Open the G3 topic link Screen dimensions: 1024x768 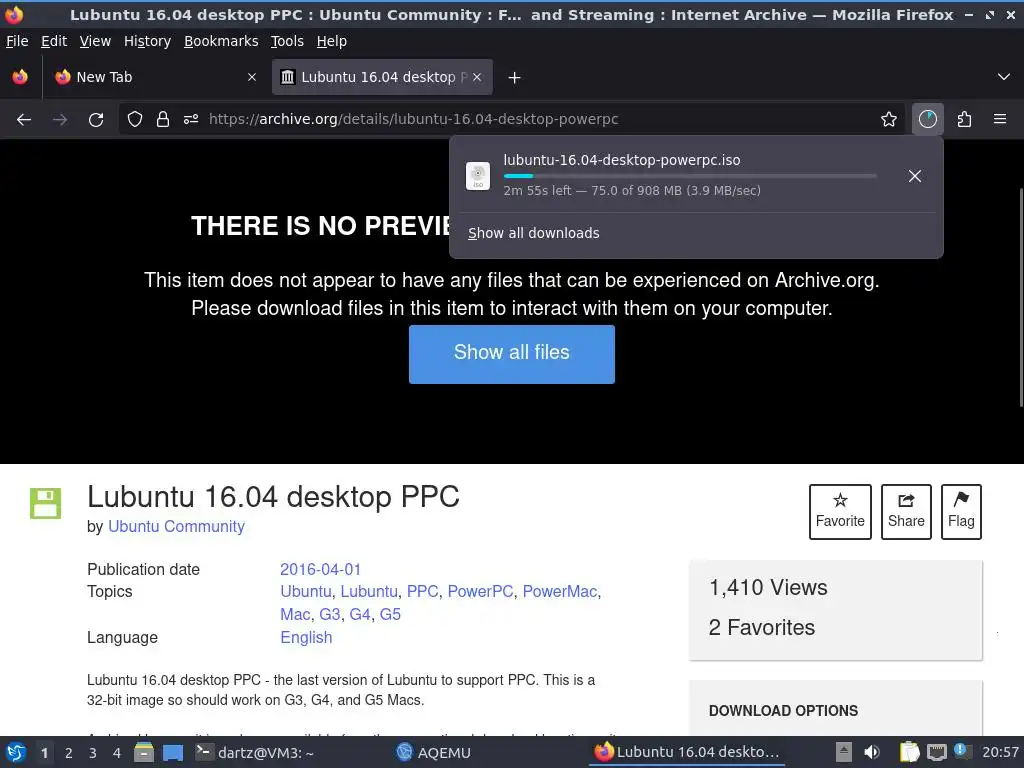pos(329,614)
